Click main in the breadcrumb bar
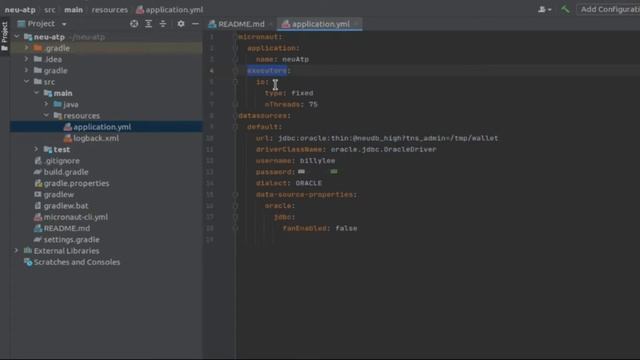This screenshot has height=360, width=640. (73, 9)
